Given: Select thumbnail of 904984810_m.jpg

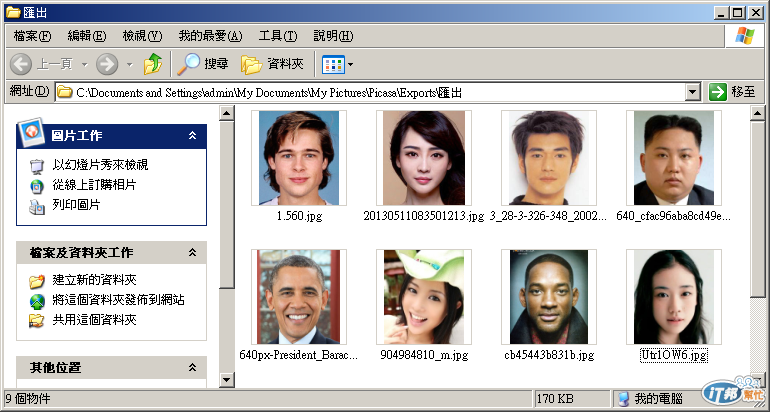Looking at the screenshot, I should [x=424, y=297].
